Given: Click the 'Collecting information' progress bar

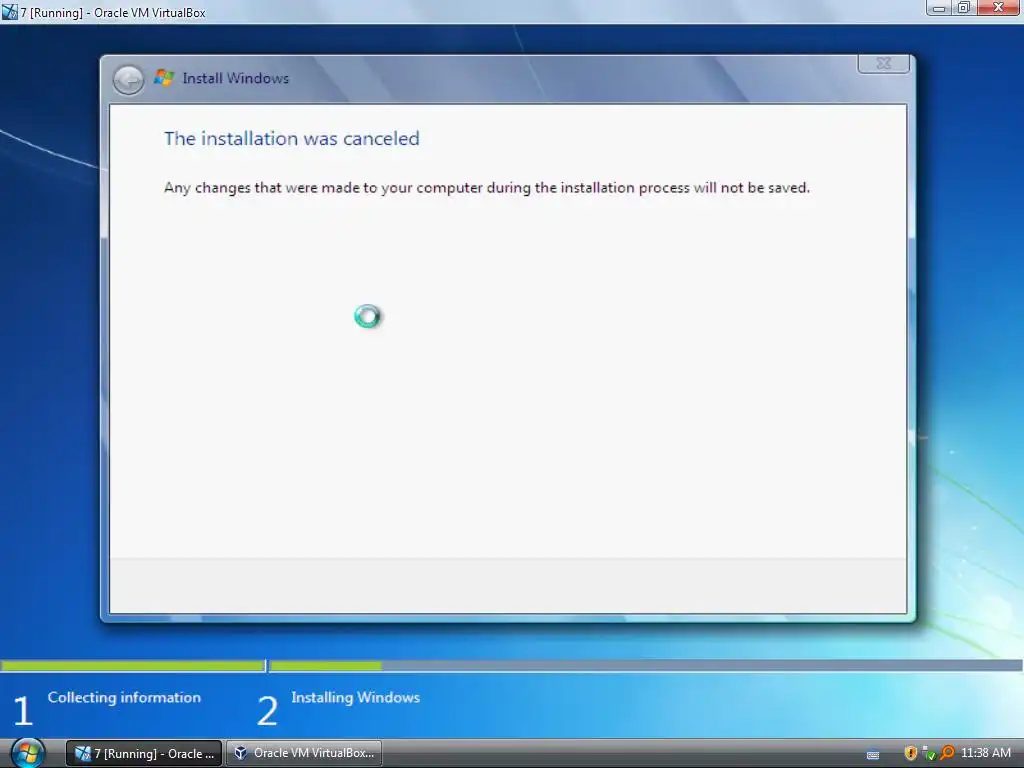Looking at the screenshot, I should pos(133,665).
